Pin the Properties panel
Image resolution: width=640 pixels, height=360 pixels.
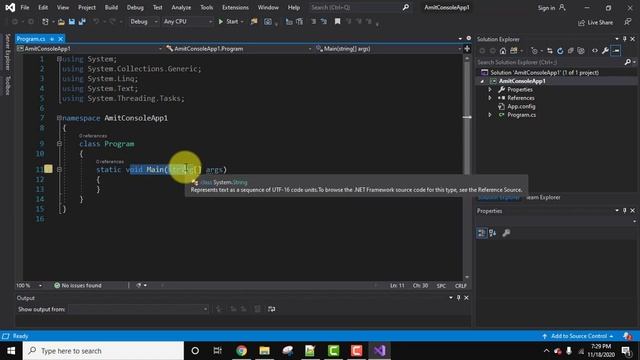[624, 211]
